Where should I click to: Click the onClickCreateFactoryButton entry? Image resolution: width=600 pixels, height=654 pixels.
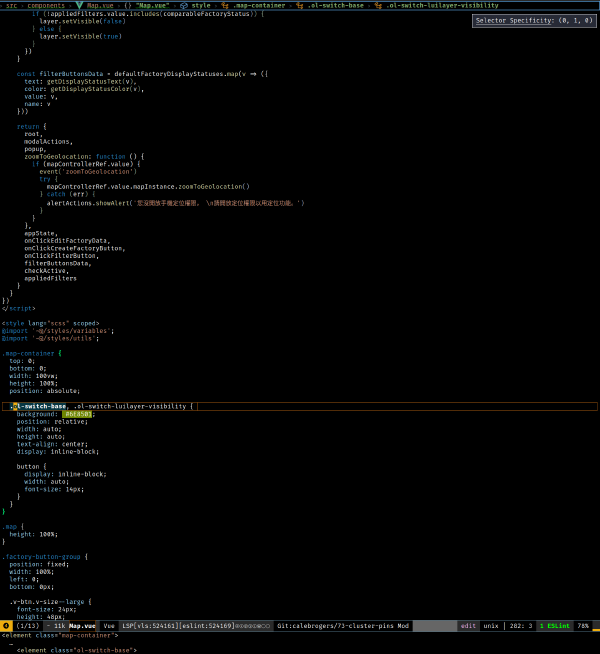[75, 248]
